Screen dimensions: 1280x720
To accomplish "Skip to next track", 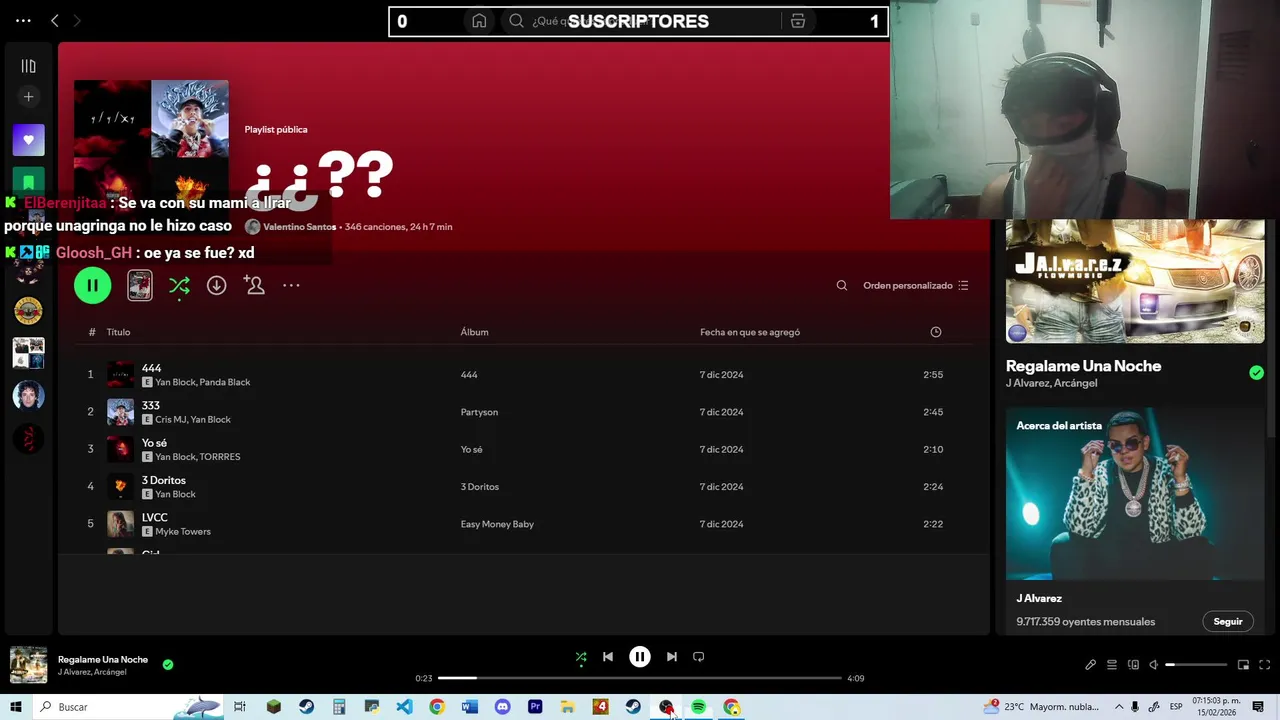I will tap(672, 657).
